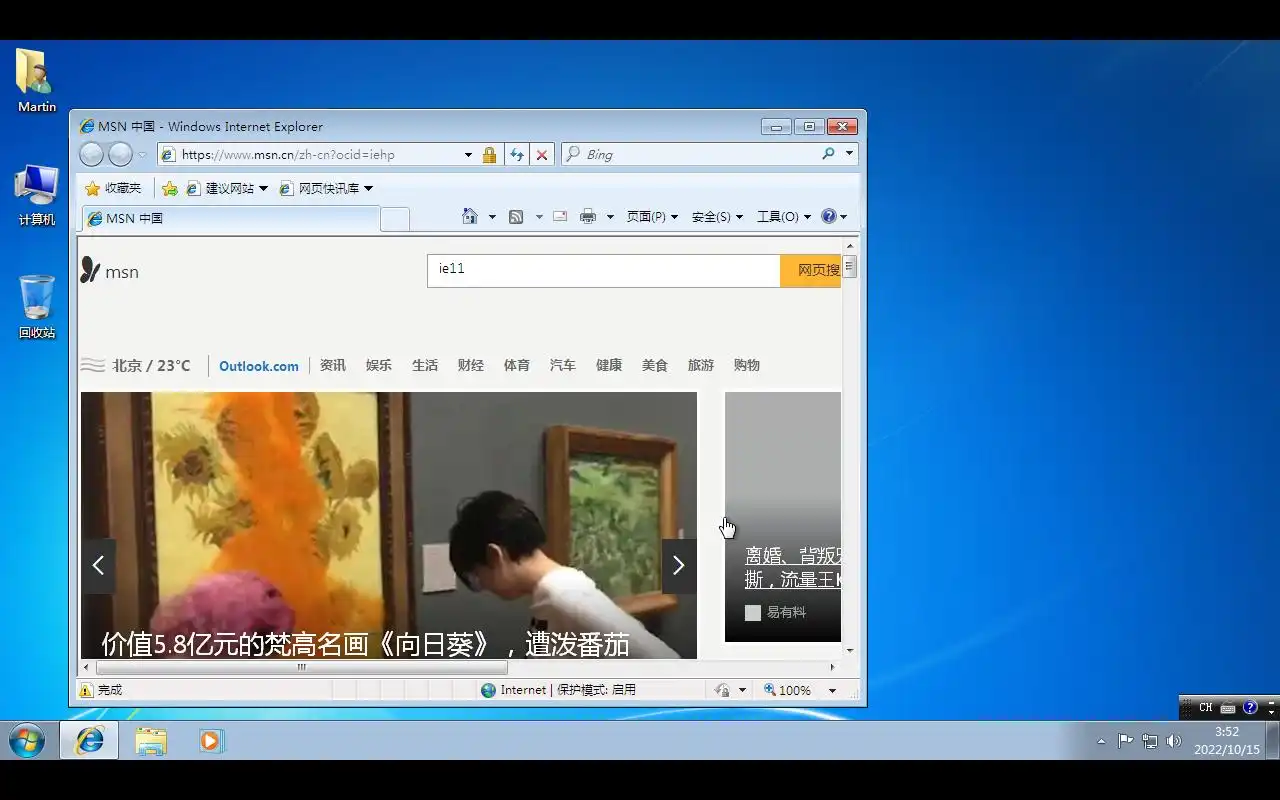Image resolution: width=1280 pixels, height=800 pixels.
Task: Open the Martin folder on desktop
Action: click(36, 80)
